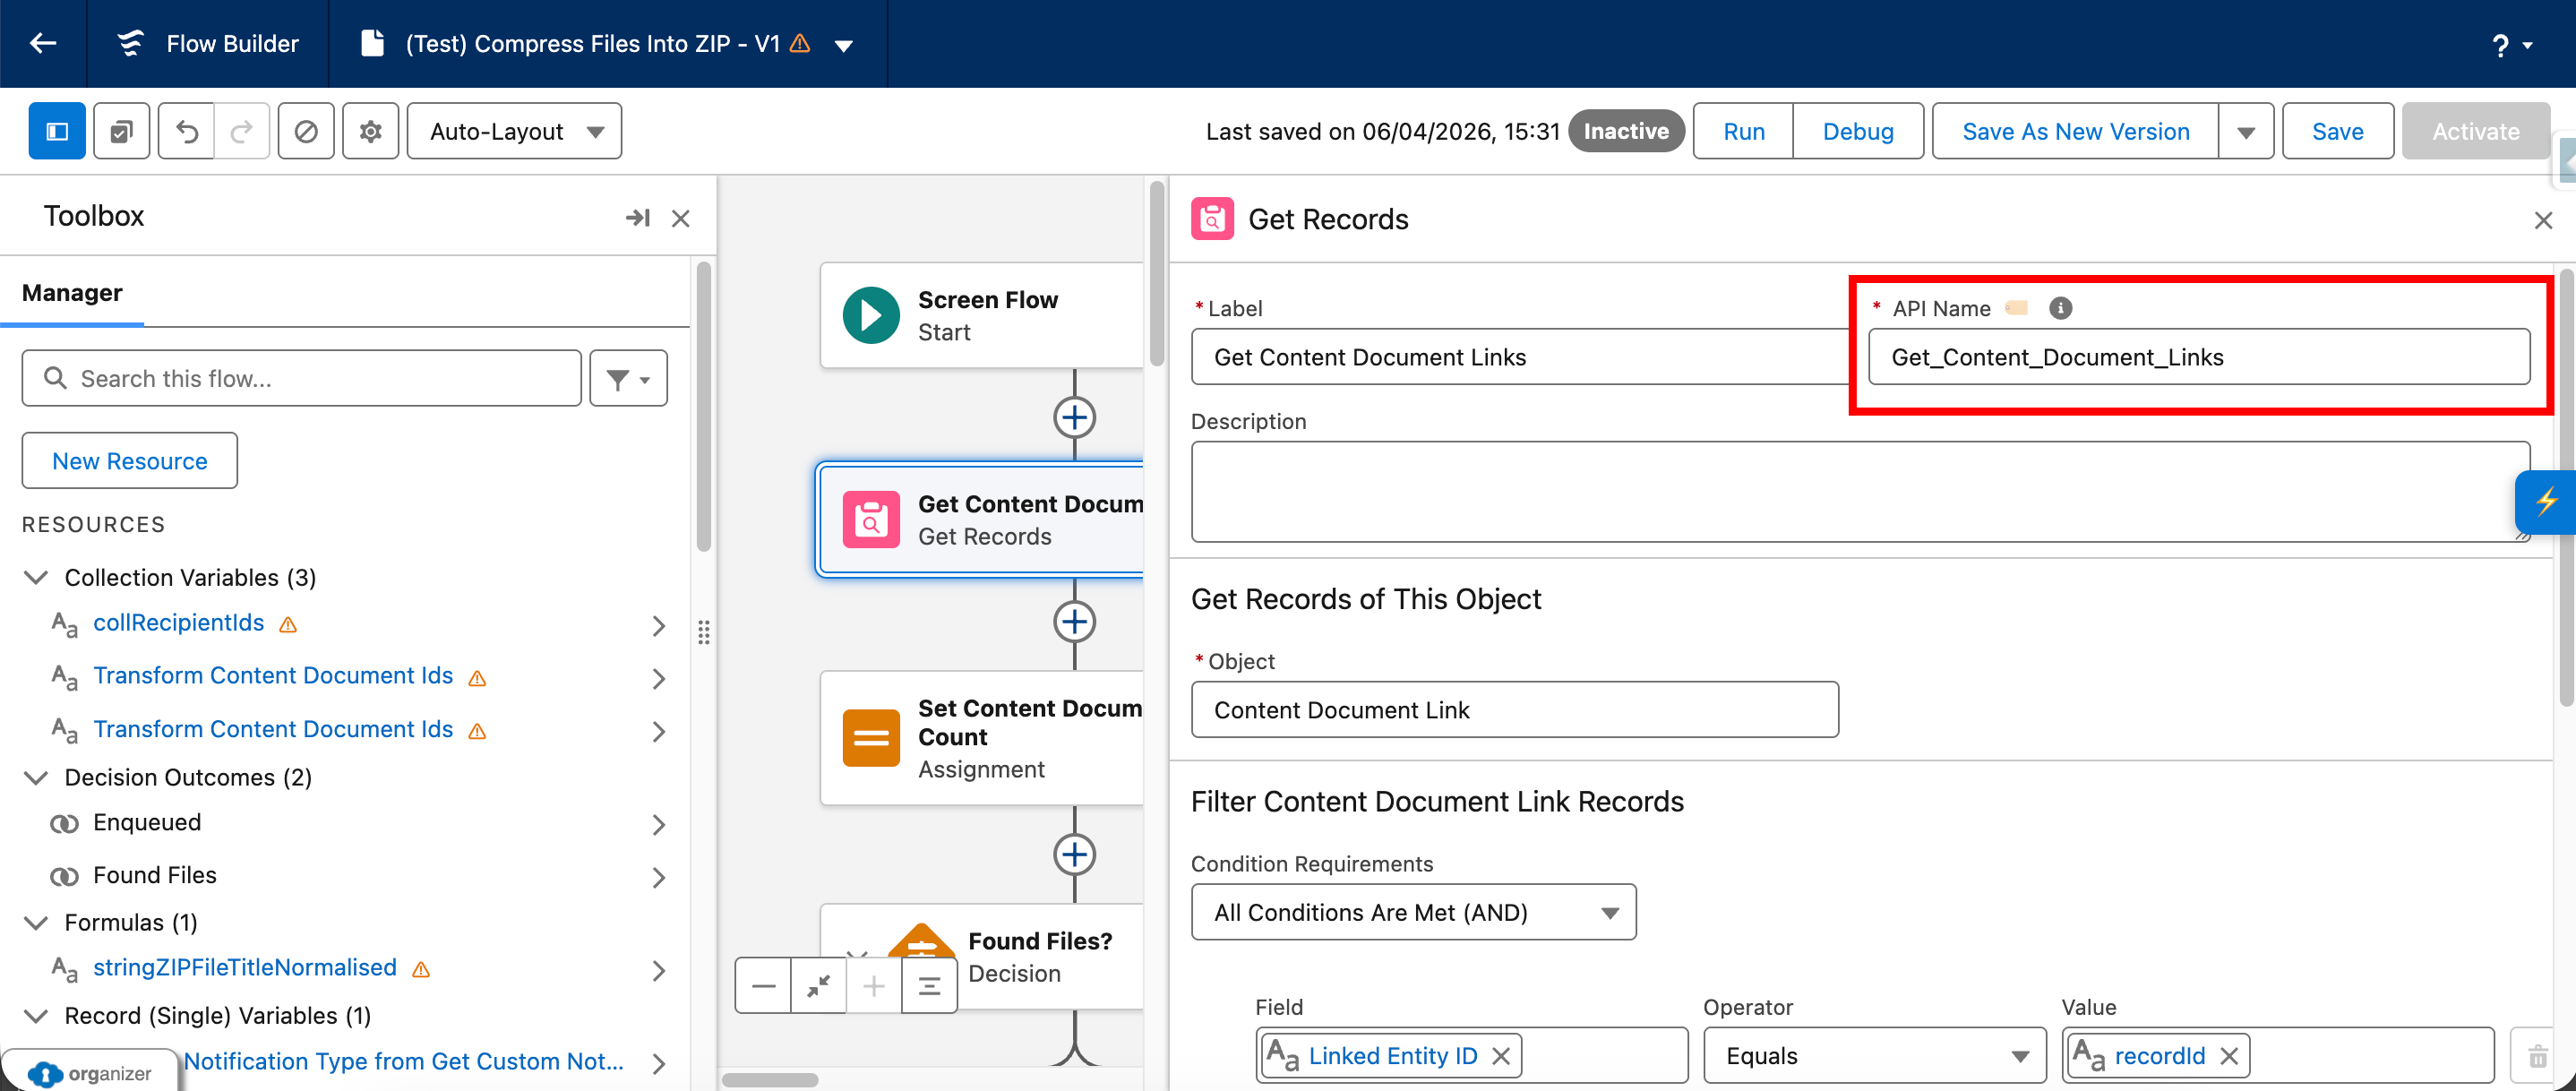Open the Condition Requirements combo box
Viewport: 2576px width, 1091px height.
click(x=1413, y=912)
